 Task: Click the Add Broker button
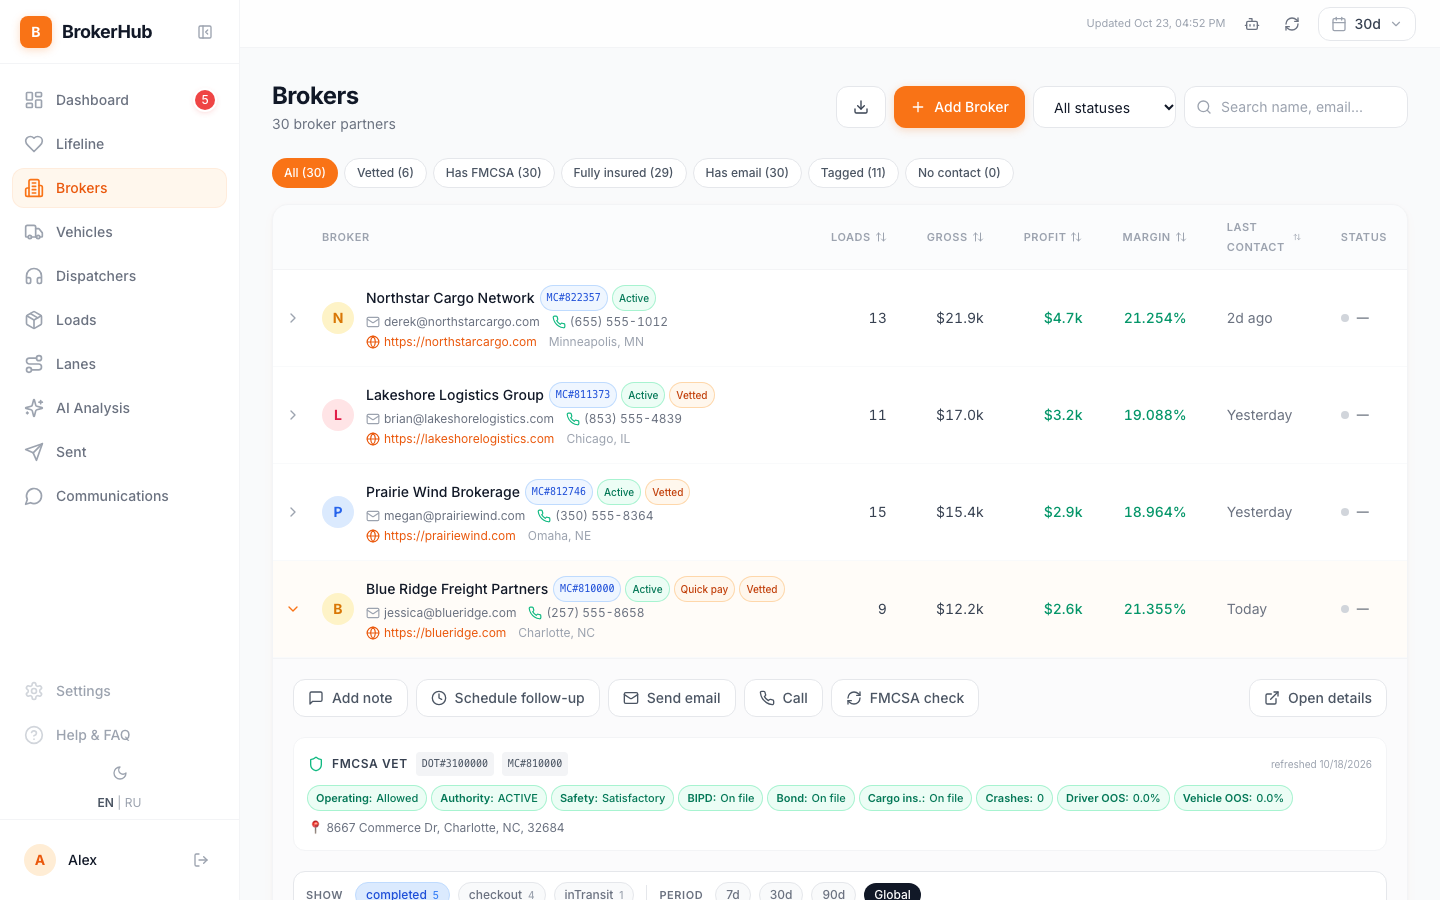point(959,107)
